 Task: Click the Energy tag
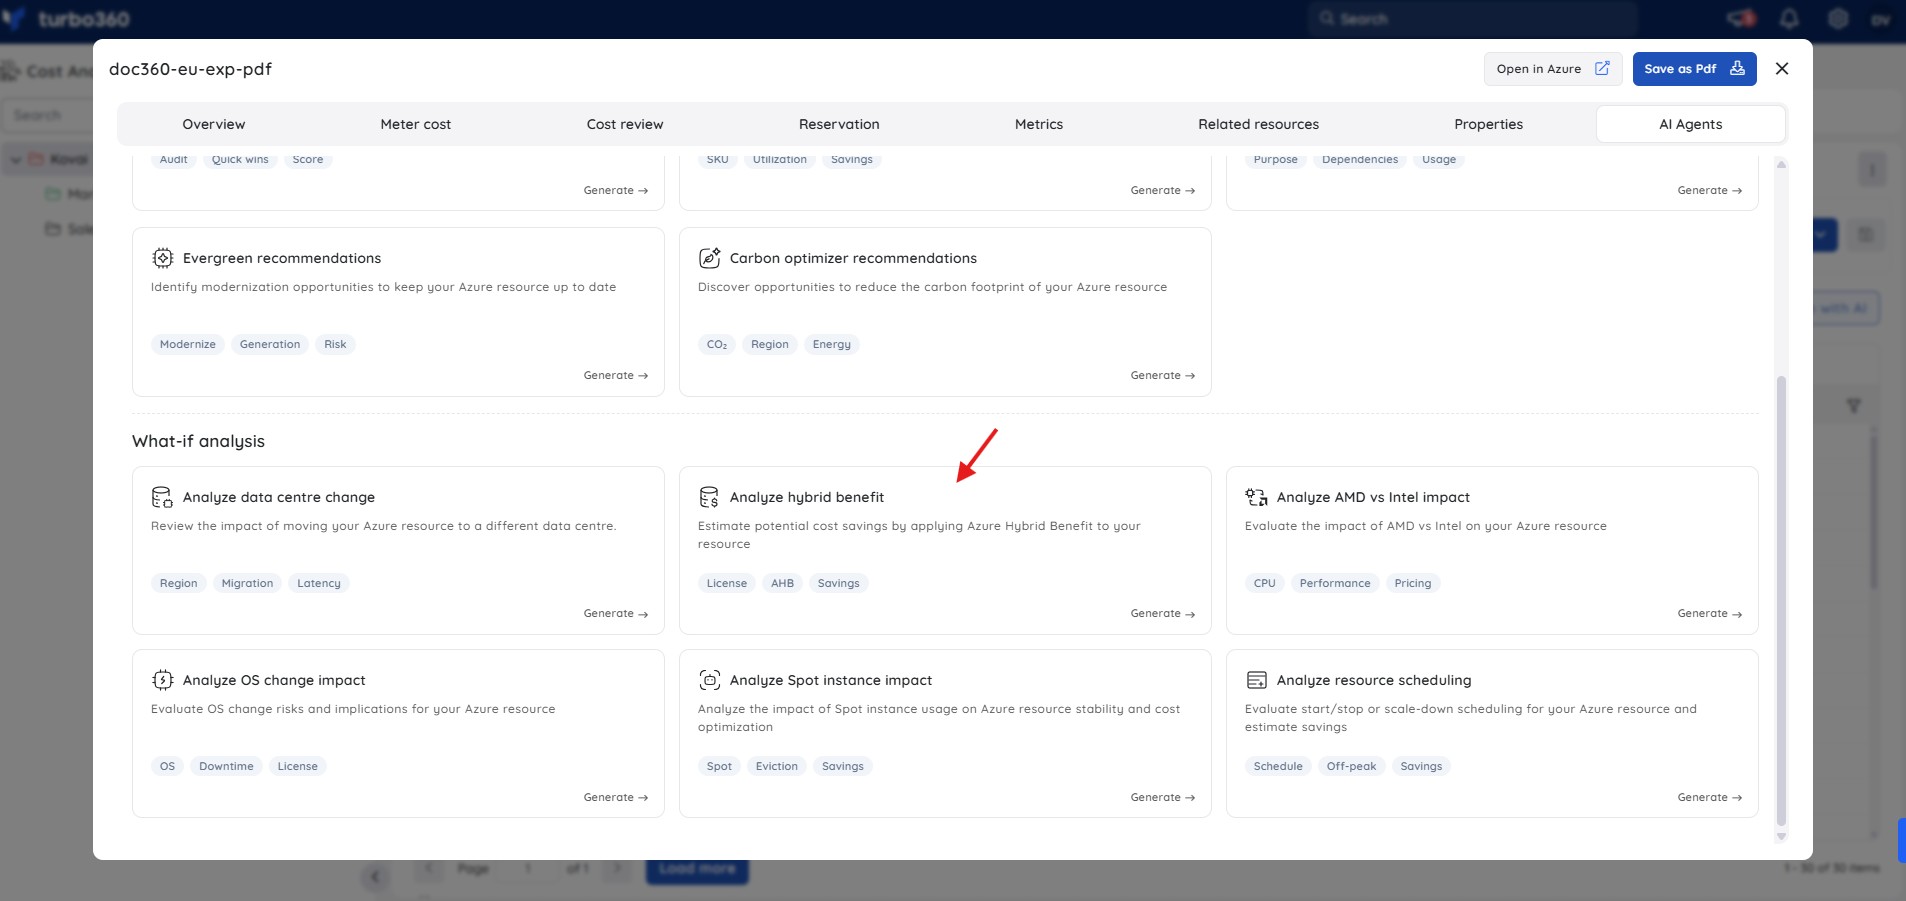(x=832, y=344)
